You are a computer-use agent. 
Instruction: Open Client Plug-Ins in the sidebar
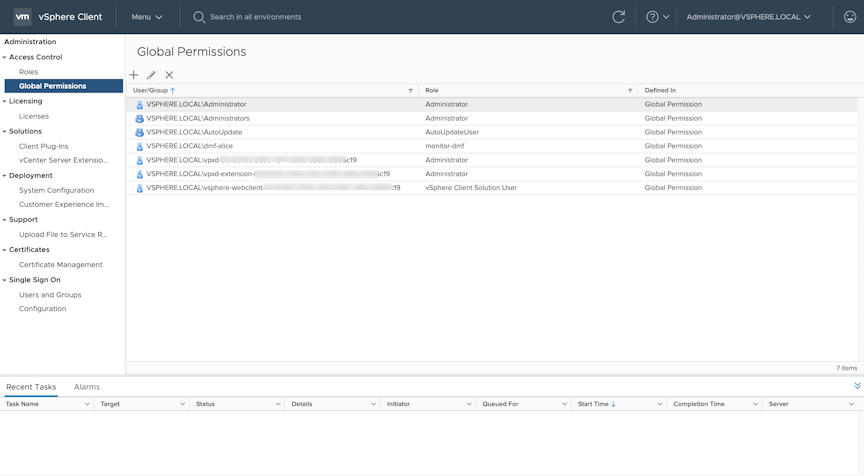pos(44,147)
